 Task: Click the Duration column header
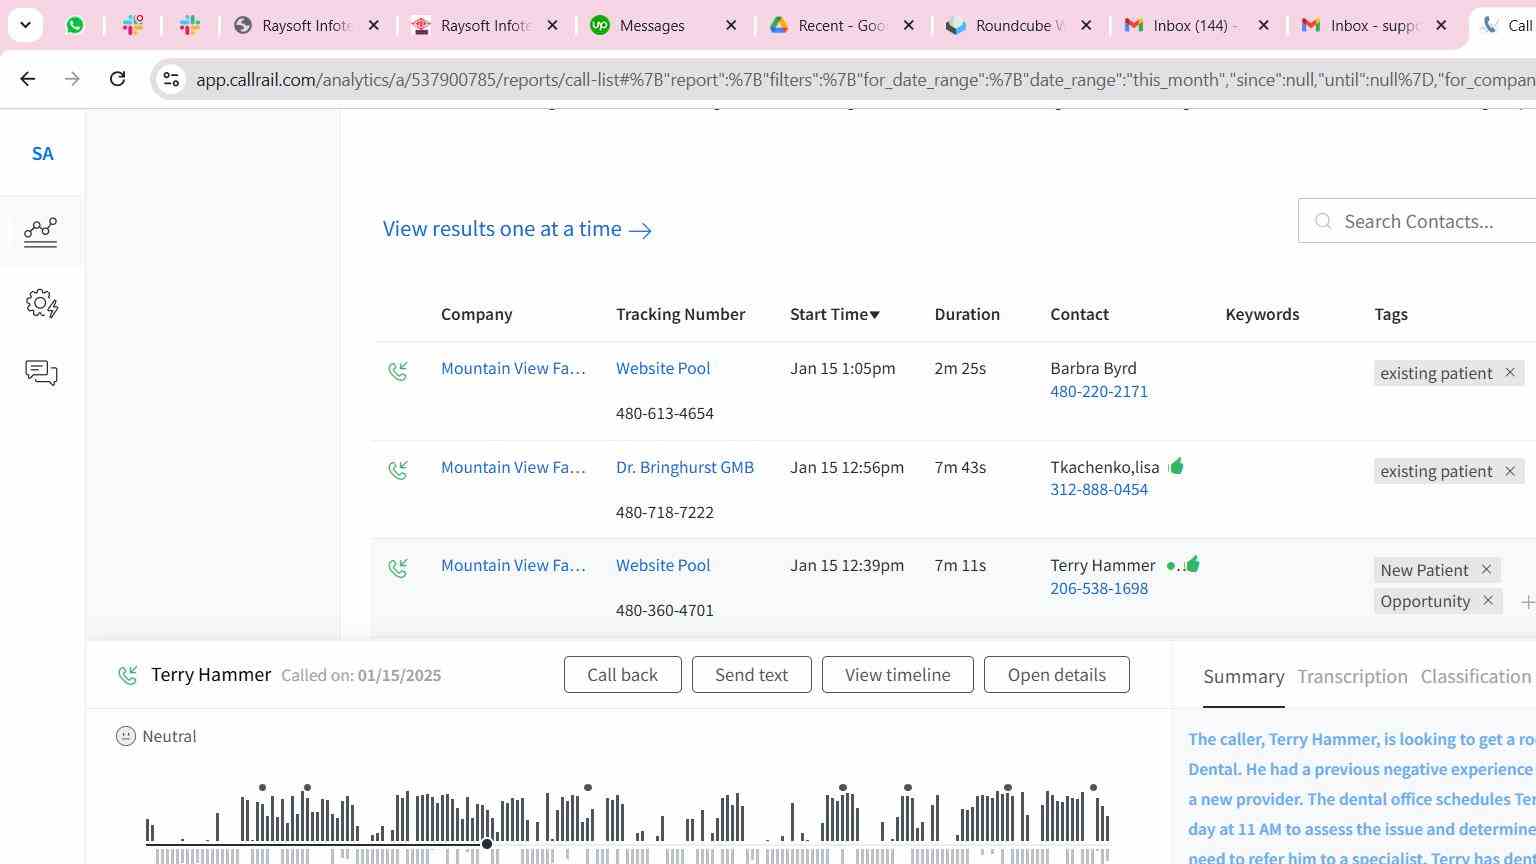(x=967, y=314)
